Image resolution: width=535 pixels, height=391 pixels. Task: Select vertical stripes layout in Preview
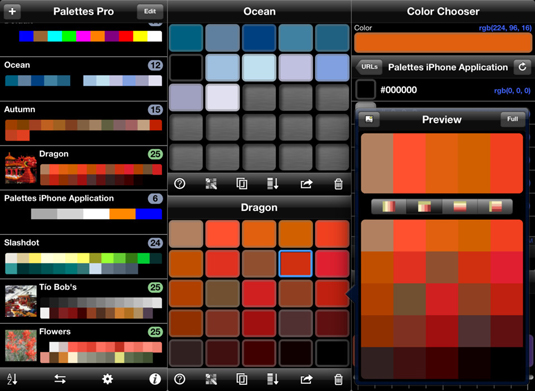[389, 206]
